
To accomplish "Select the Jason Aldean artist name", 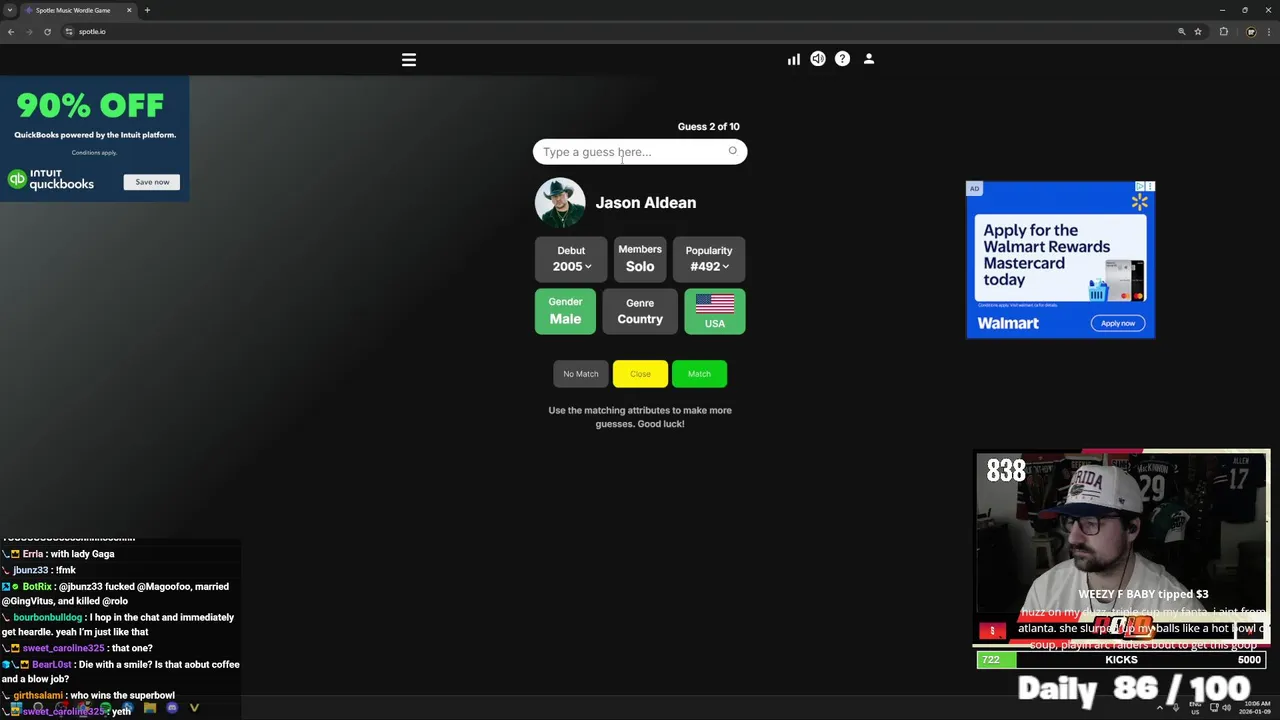I will coord(646,203).
